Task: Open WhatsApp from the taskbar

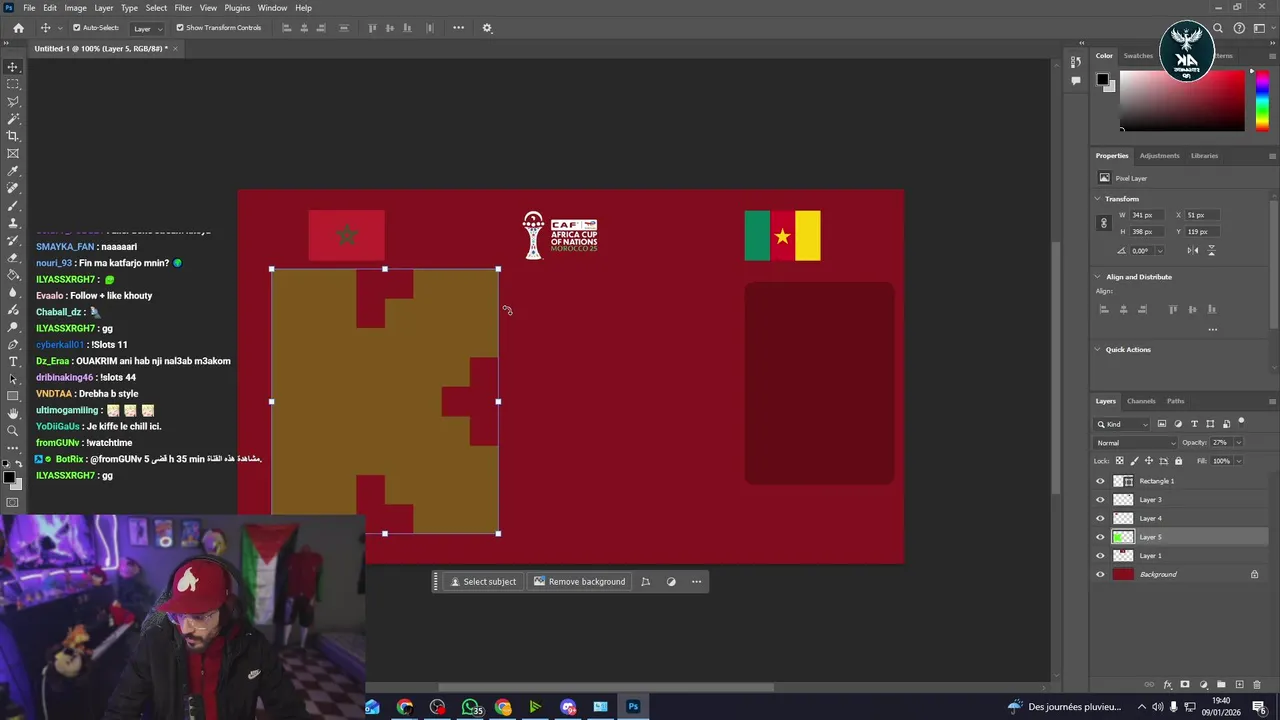Action: 470,707
